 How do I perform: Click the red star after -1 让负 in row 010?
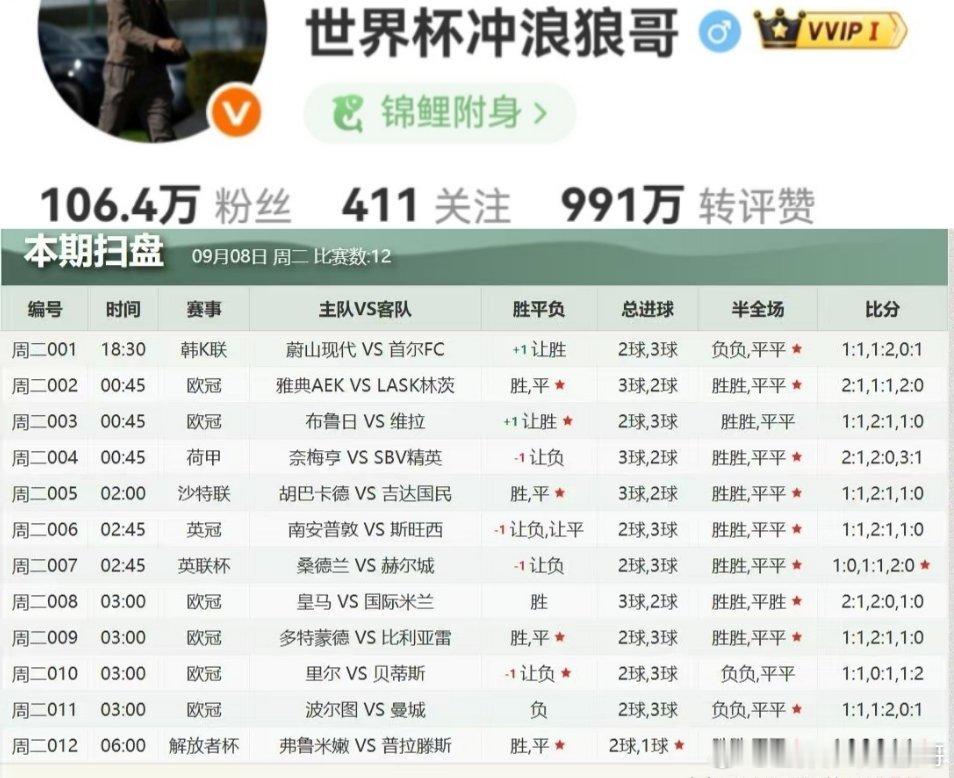coord(566,673)
